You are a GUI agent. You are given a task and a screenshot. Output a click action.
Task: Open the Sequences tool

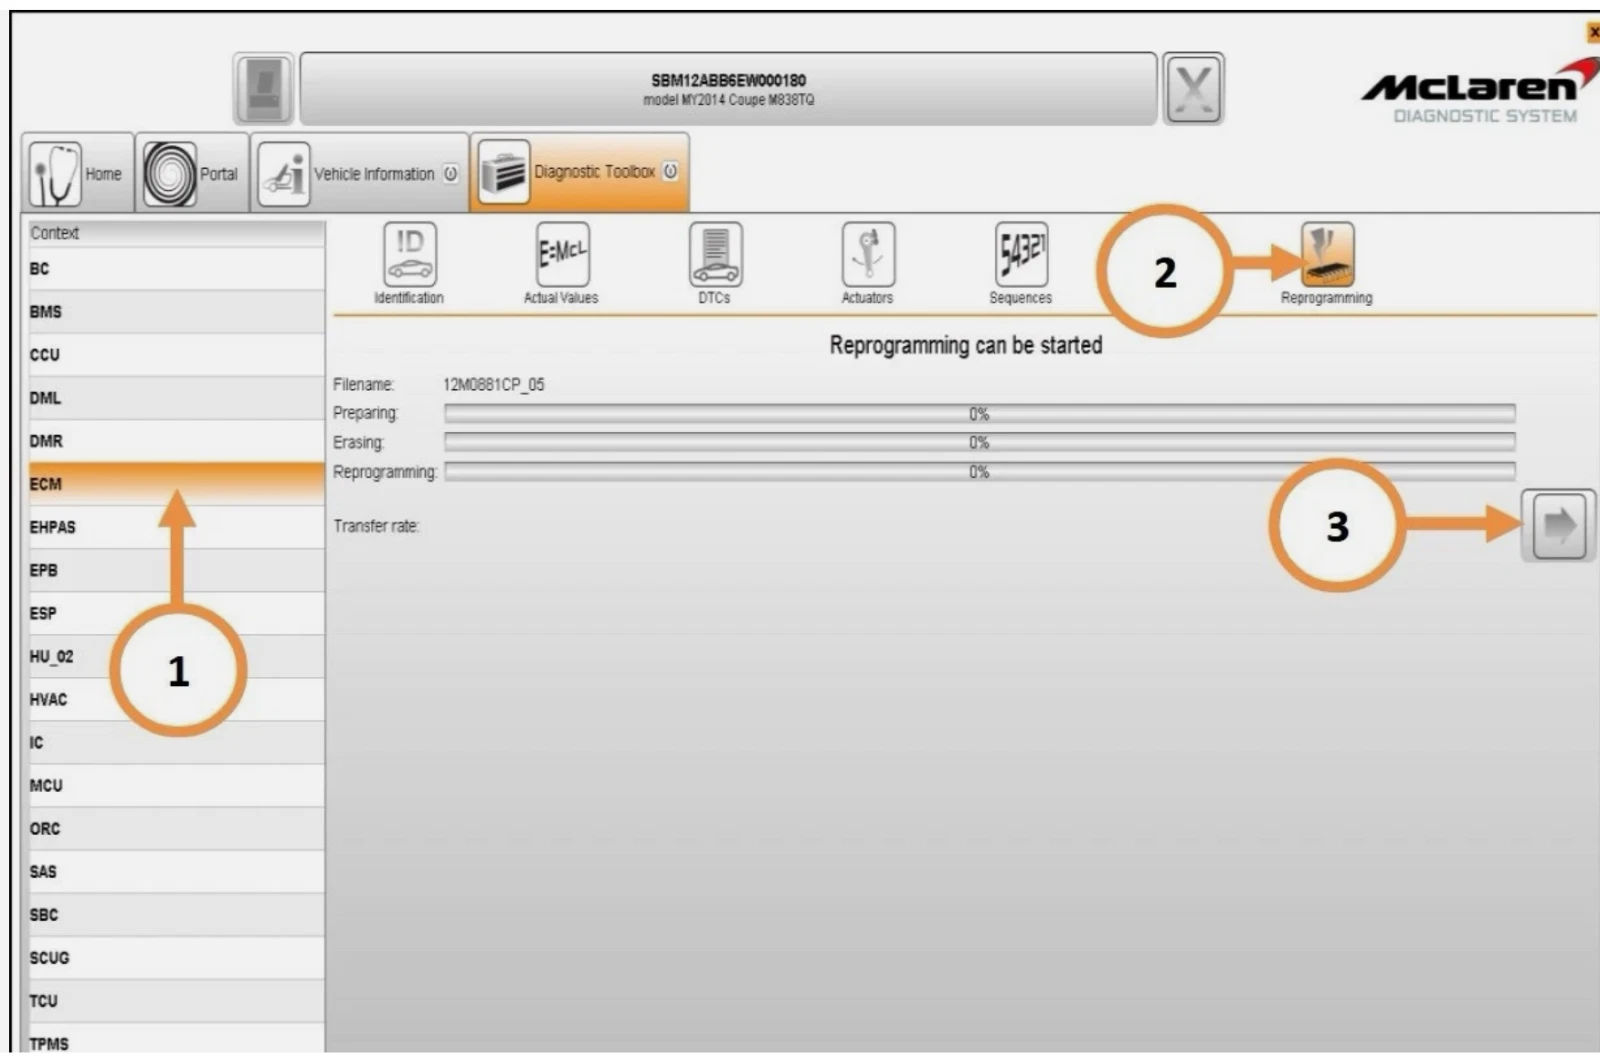[1021, 255]
